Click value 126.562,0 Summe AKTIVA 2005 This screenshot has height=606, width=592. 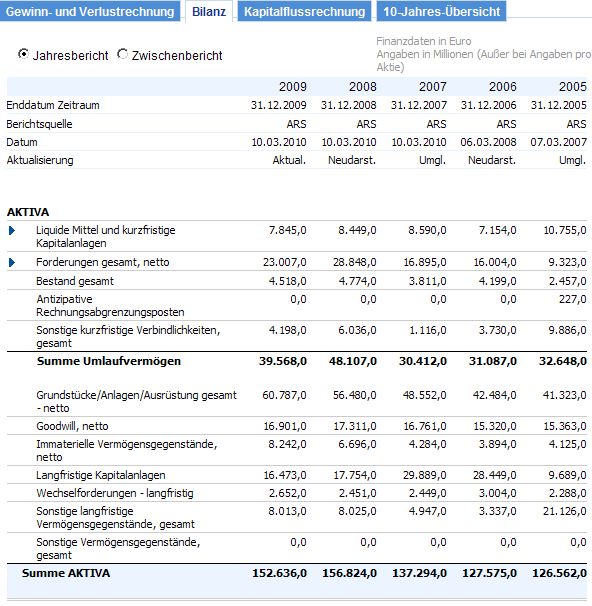(560, 573)
